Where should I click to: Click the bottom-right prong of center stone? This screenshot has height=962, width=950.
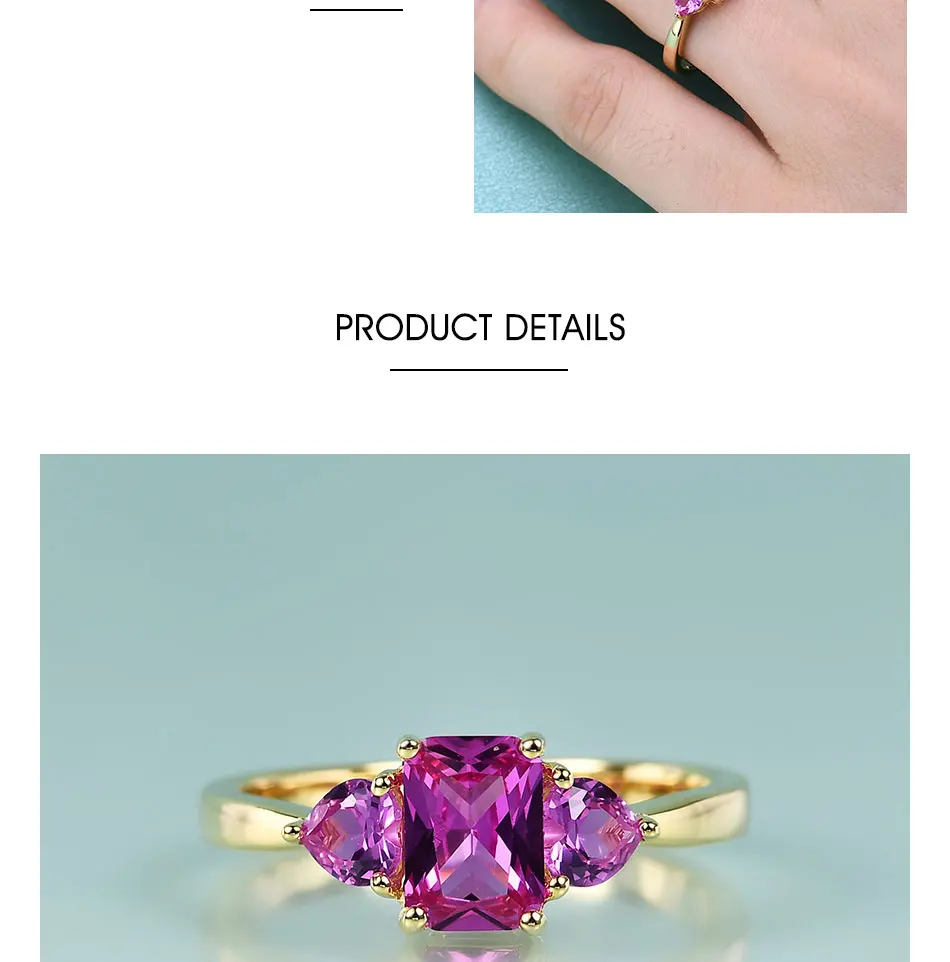click(x=532, y=918)
